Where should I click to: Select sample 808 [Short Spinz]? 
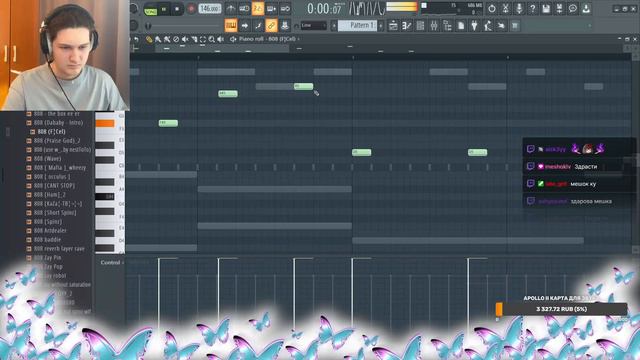[x=55, y=212]
